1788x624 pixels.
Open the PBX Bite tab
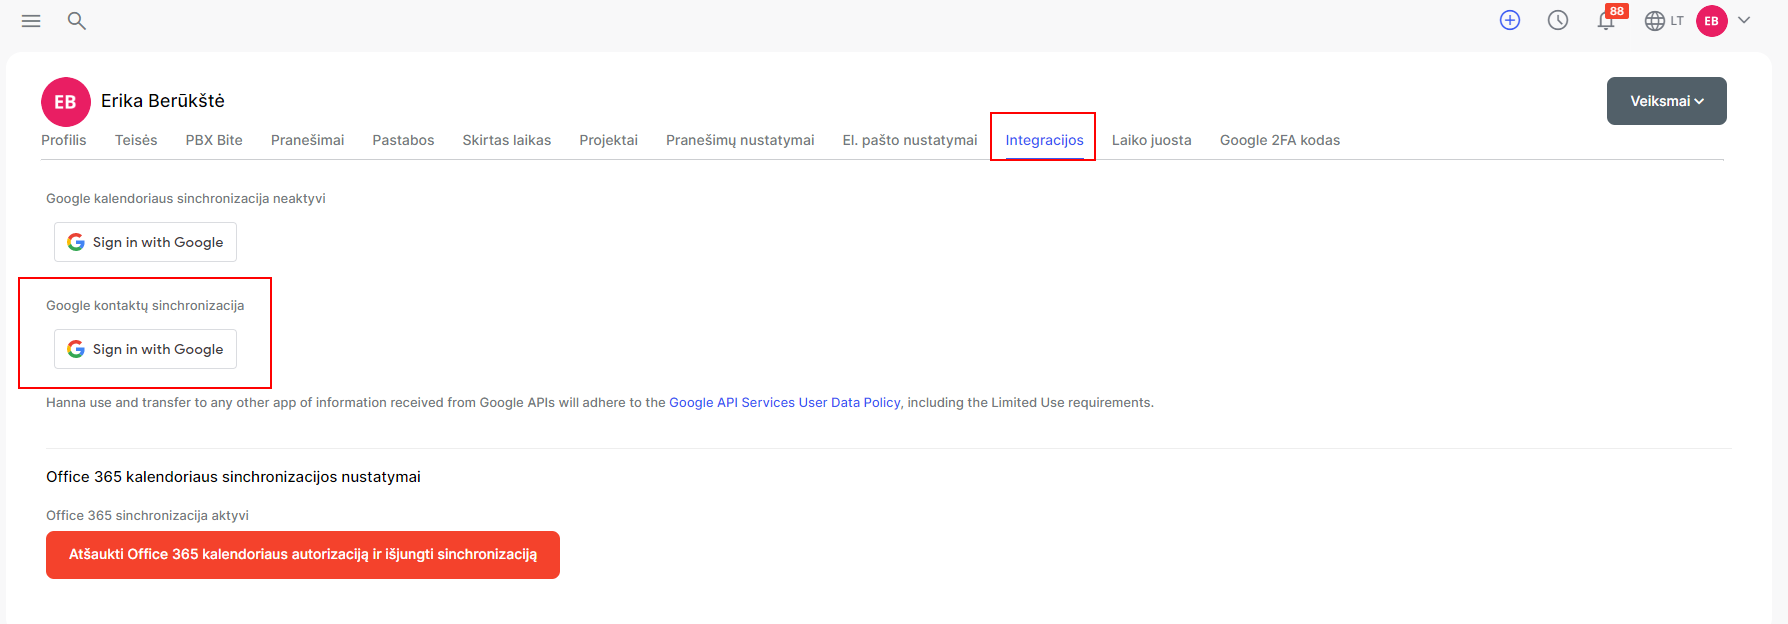214,140
